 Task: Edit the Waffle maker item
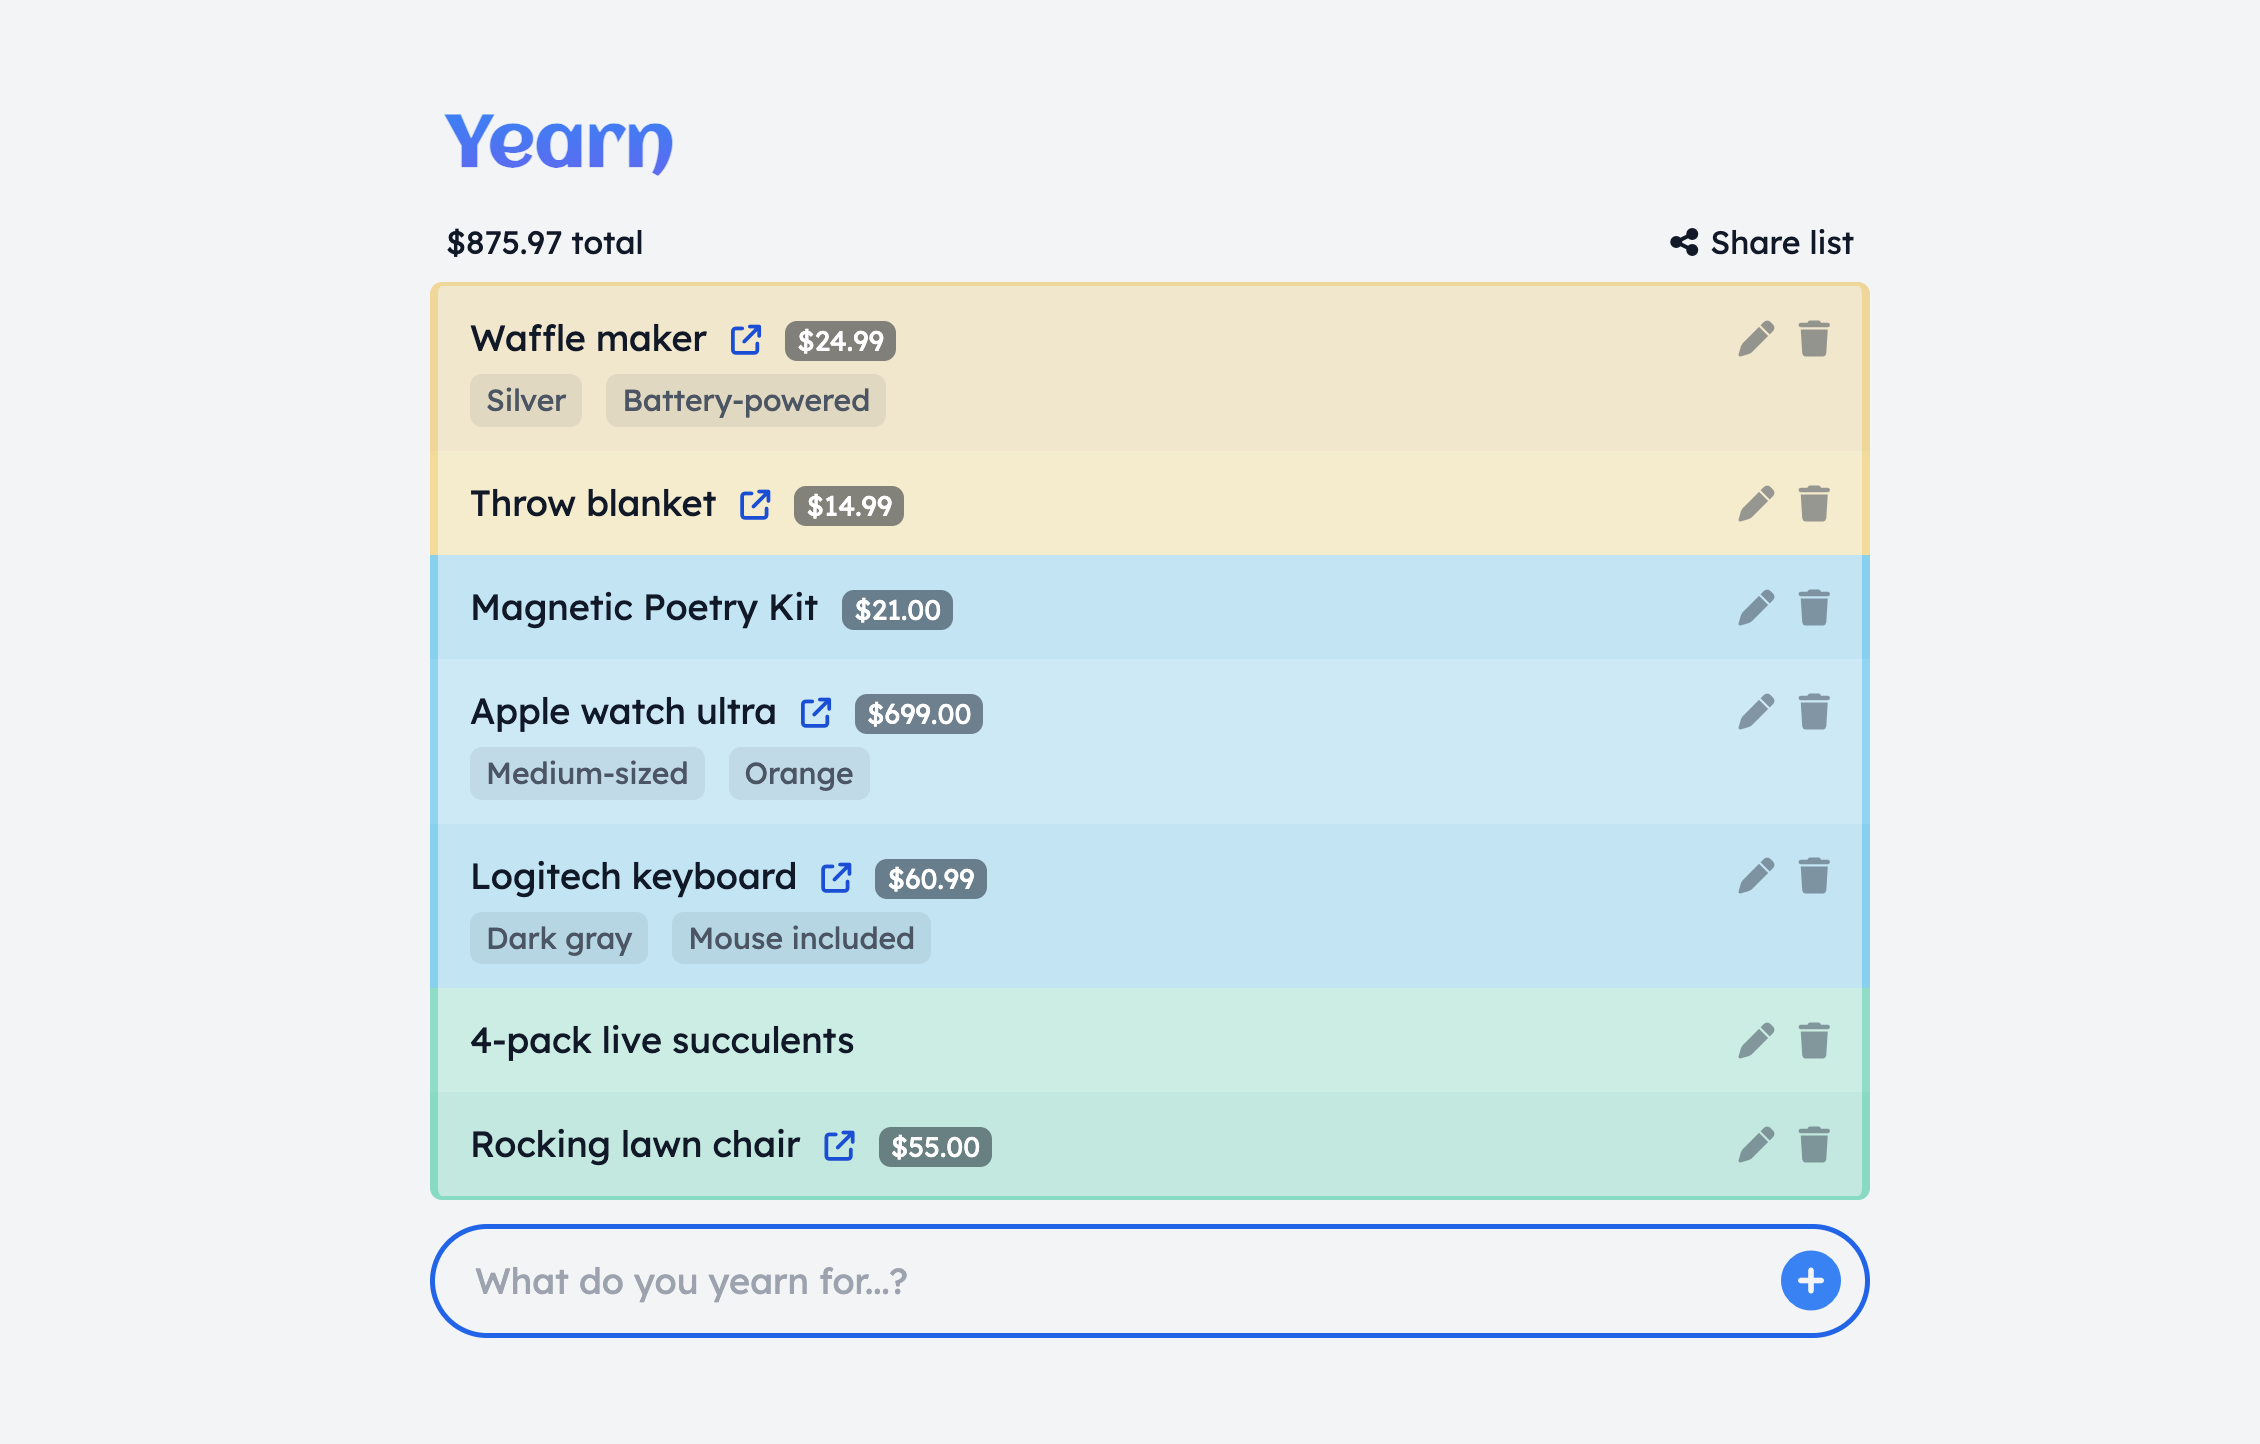click(x=1756, y=339)
